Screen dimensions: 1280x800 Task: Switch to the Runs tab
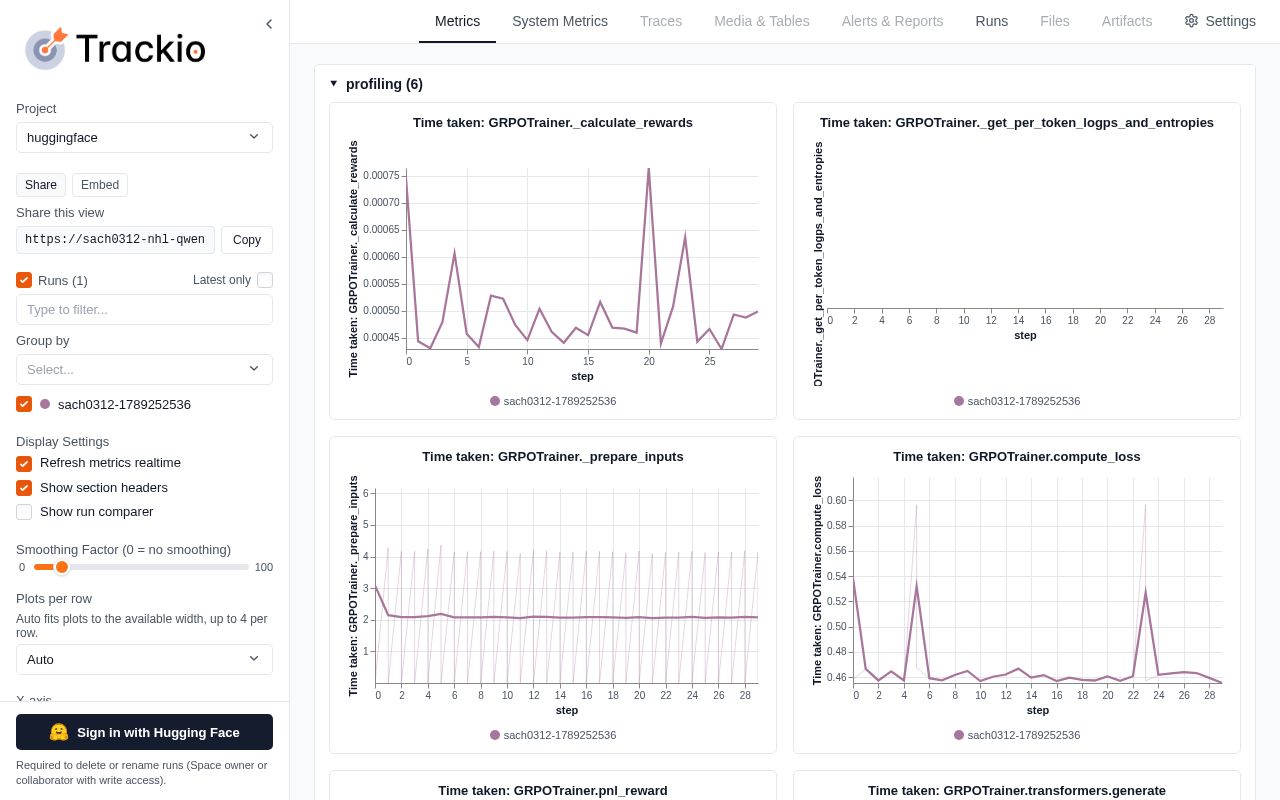(992, 21)
